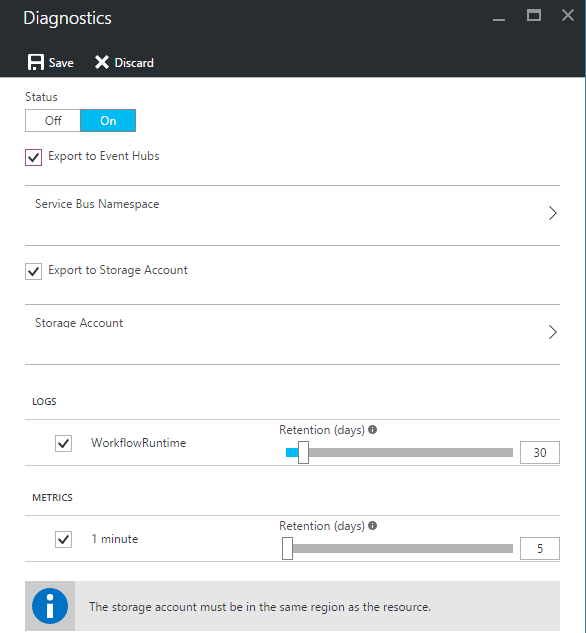The height and width of the screenshot is (633, 586).
Task: Turn diagnostics status Off
Action: (53, 120)
